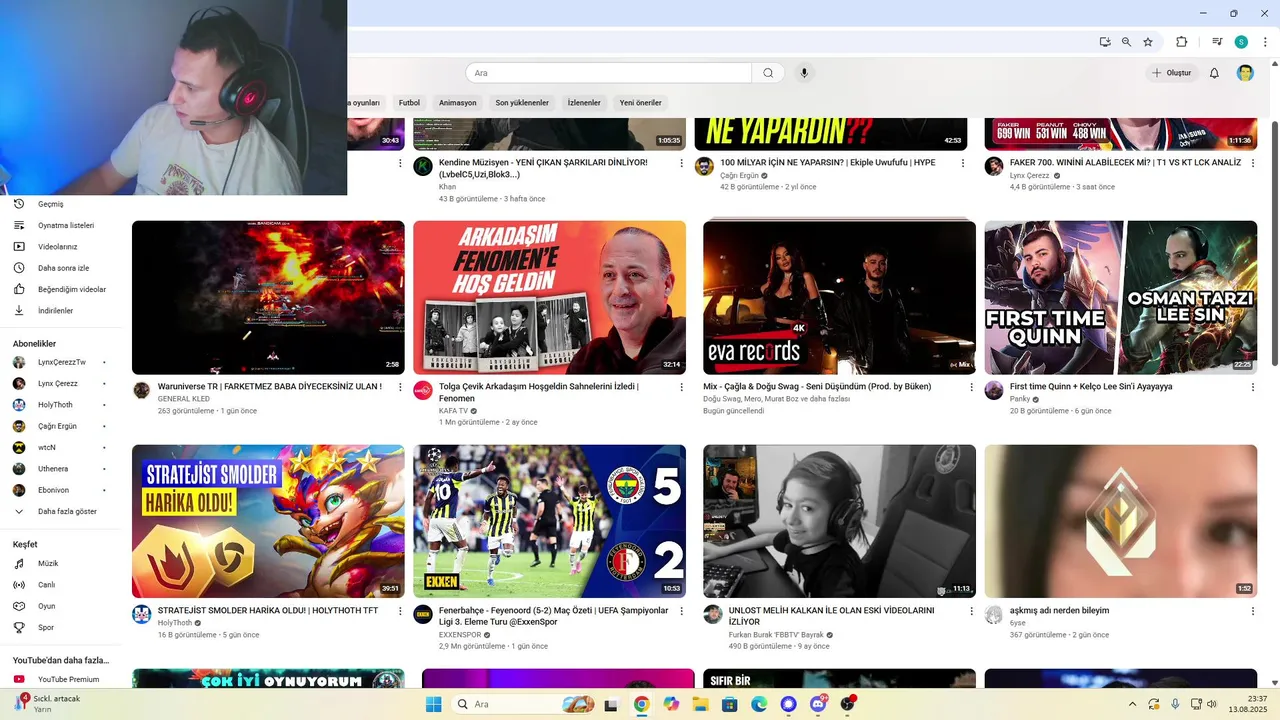Viewport: 1280px width, 720px height.
Task: Open options menu for Tolga Çevik video
Action: point(682,387)
